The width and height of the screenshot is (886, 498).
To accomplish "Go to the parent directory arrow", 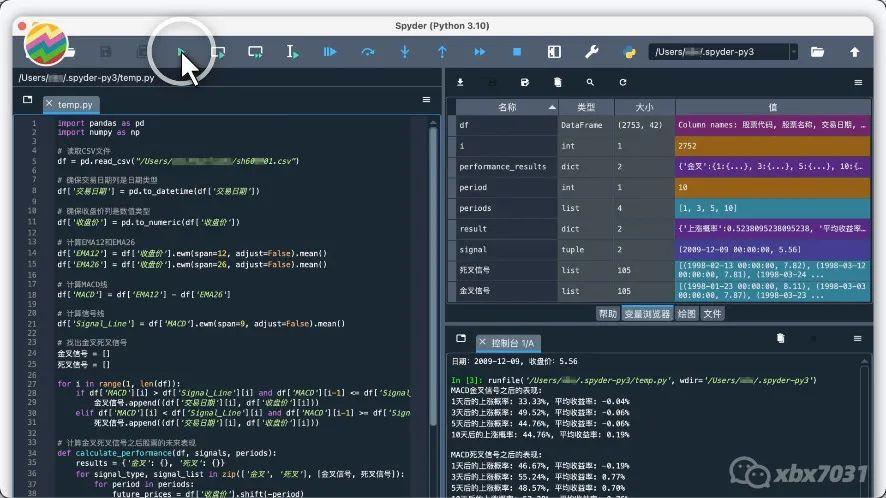I will (x=855, y=51).
